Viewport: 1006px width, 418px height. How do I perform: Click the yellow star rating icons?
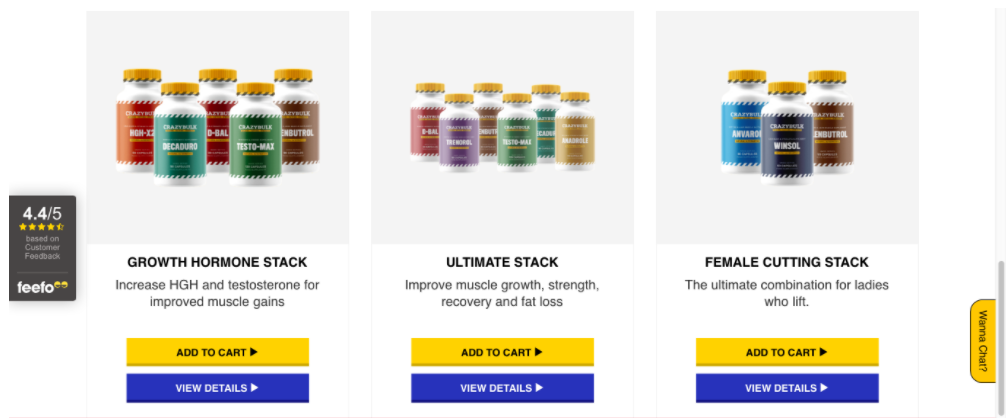pyautogui.click(x=42, y=227)
